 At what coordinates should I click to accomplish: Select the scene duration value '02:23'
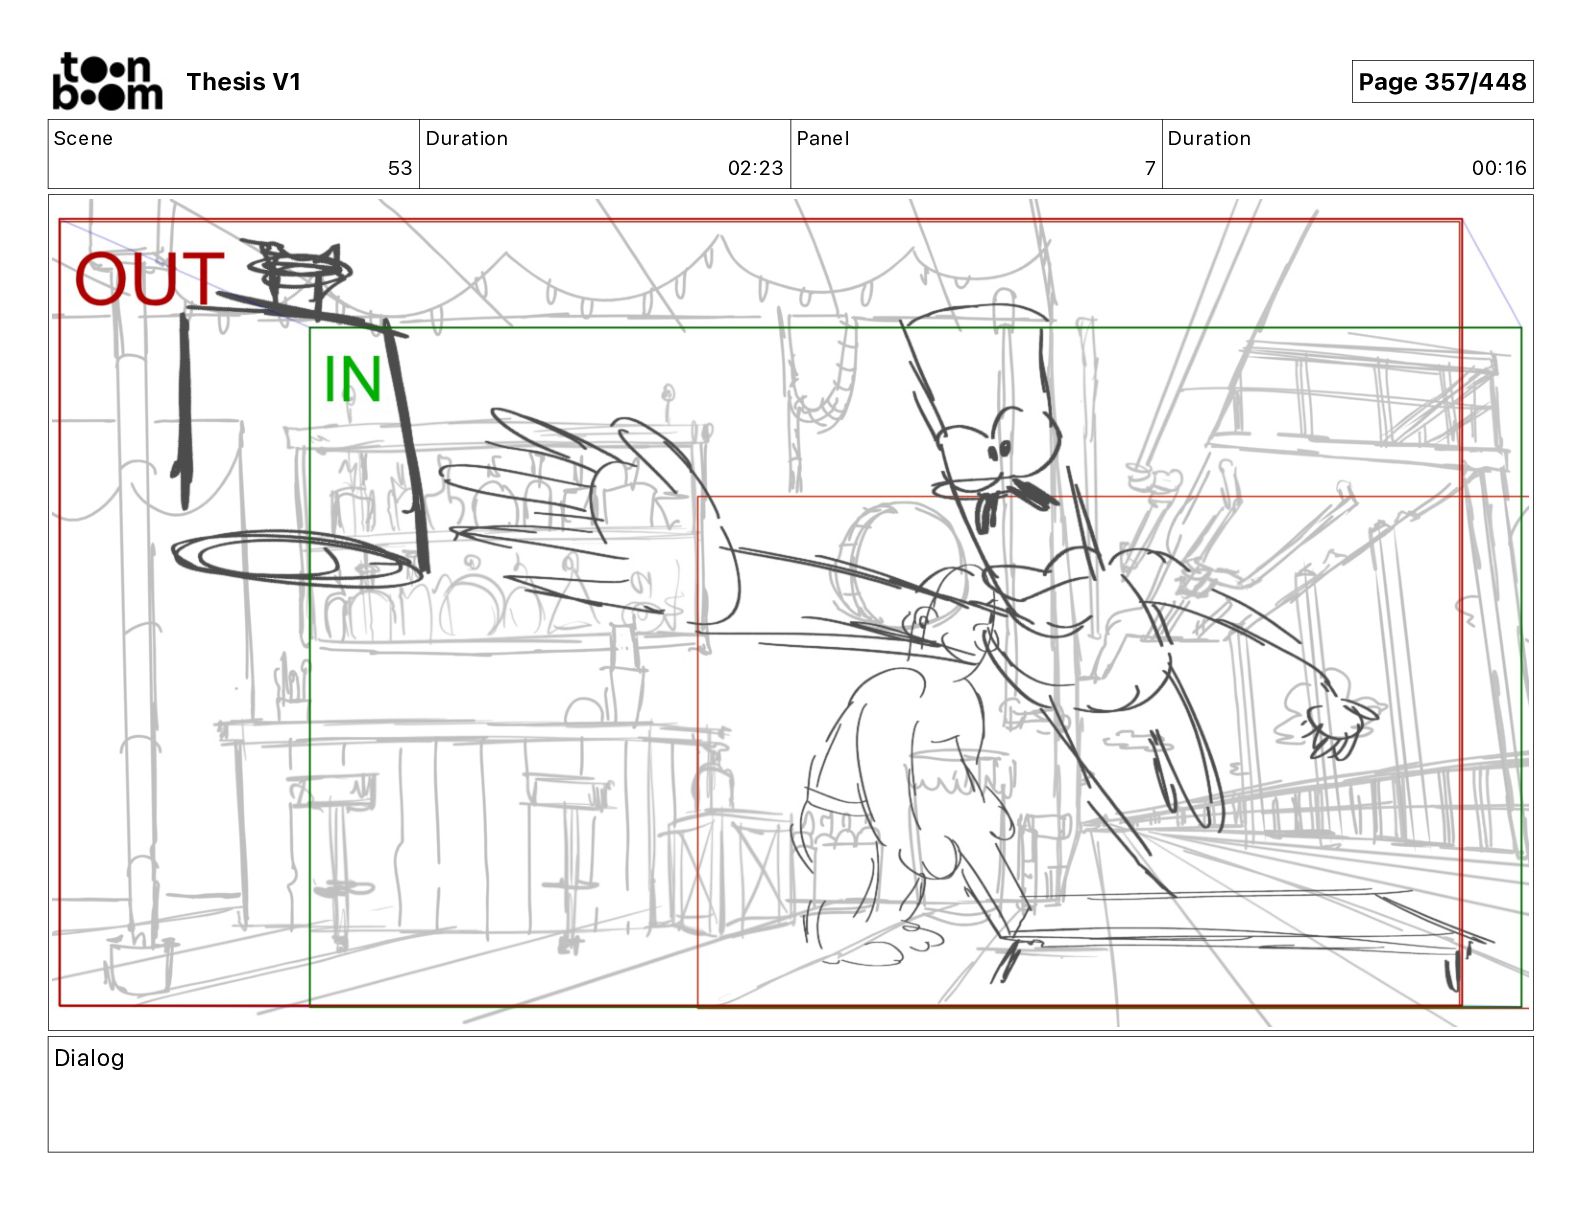[x=756, y=168]
